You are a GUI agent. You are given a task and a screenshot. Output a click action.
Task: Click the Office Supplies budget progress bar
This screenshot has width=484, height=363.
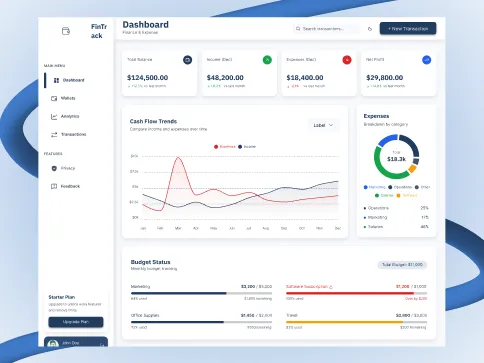pyautogui.click(x=201, y=322)
